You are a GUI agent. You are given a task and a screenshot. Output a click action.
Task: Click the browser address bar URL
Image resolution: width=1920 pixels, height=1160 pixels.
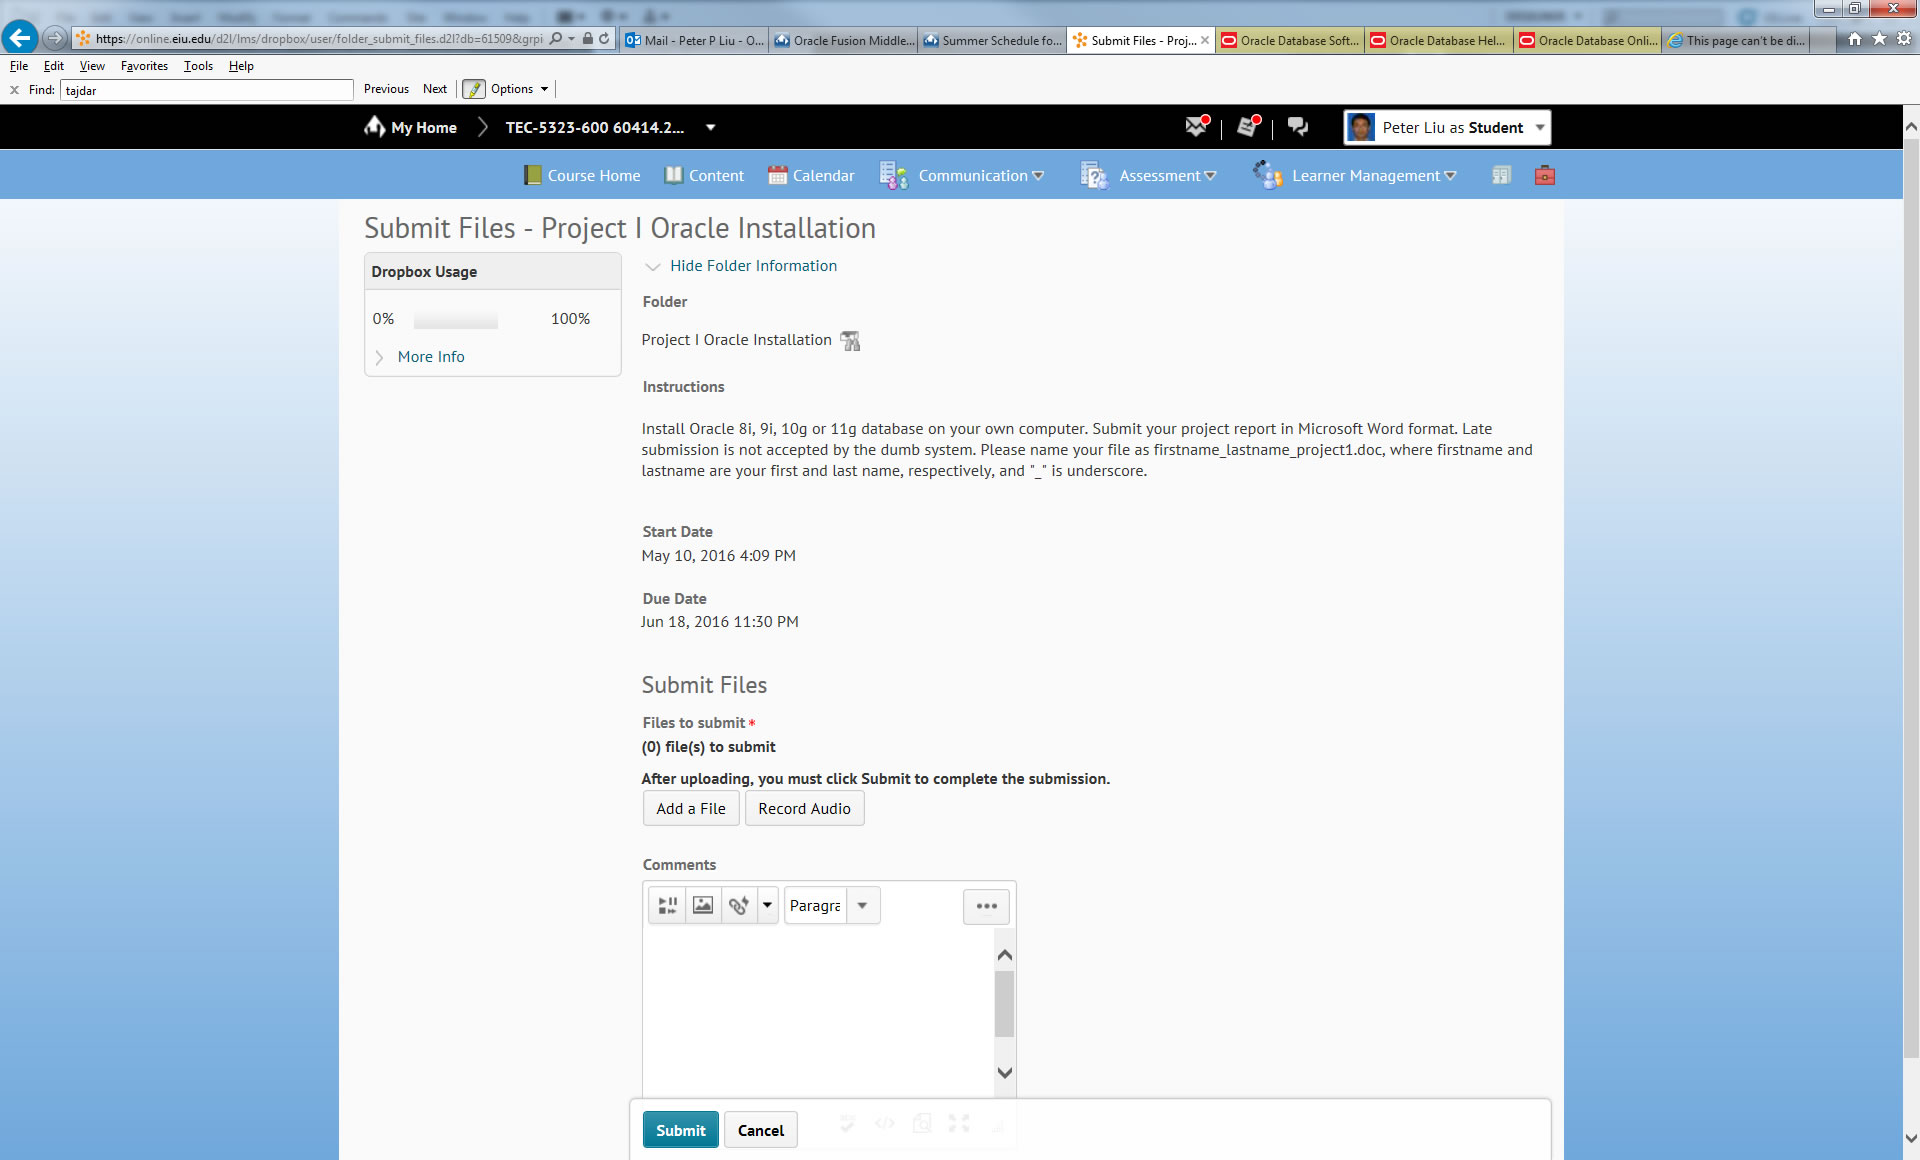[x=318, y=39]
